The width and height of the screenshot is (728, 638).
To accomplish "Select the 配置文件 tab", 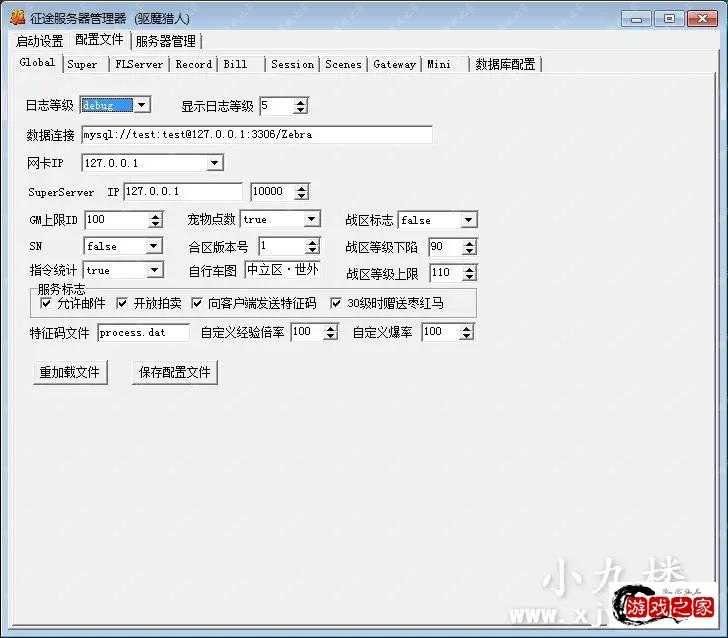I will pos(99,40).
